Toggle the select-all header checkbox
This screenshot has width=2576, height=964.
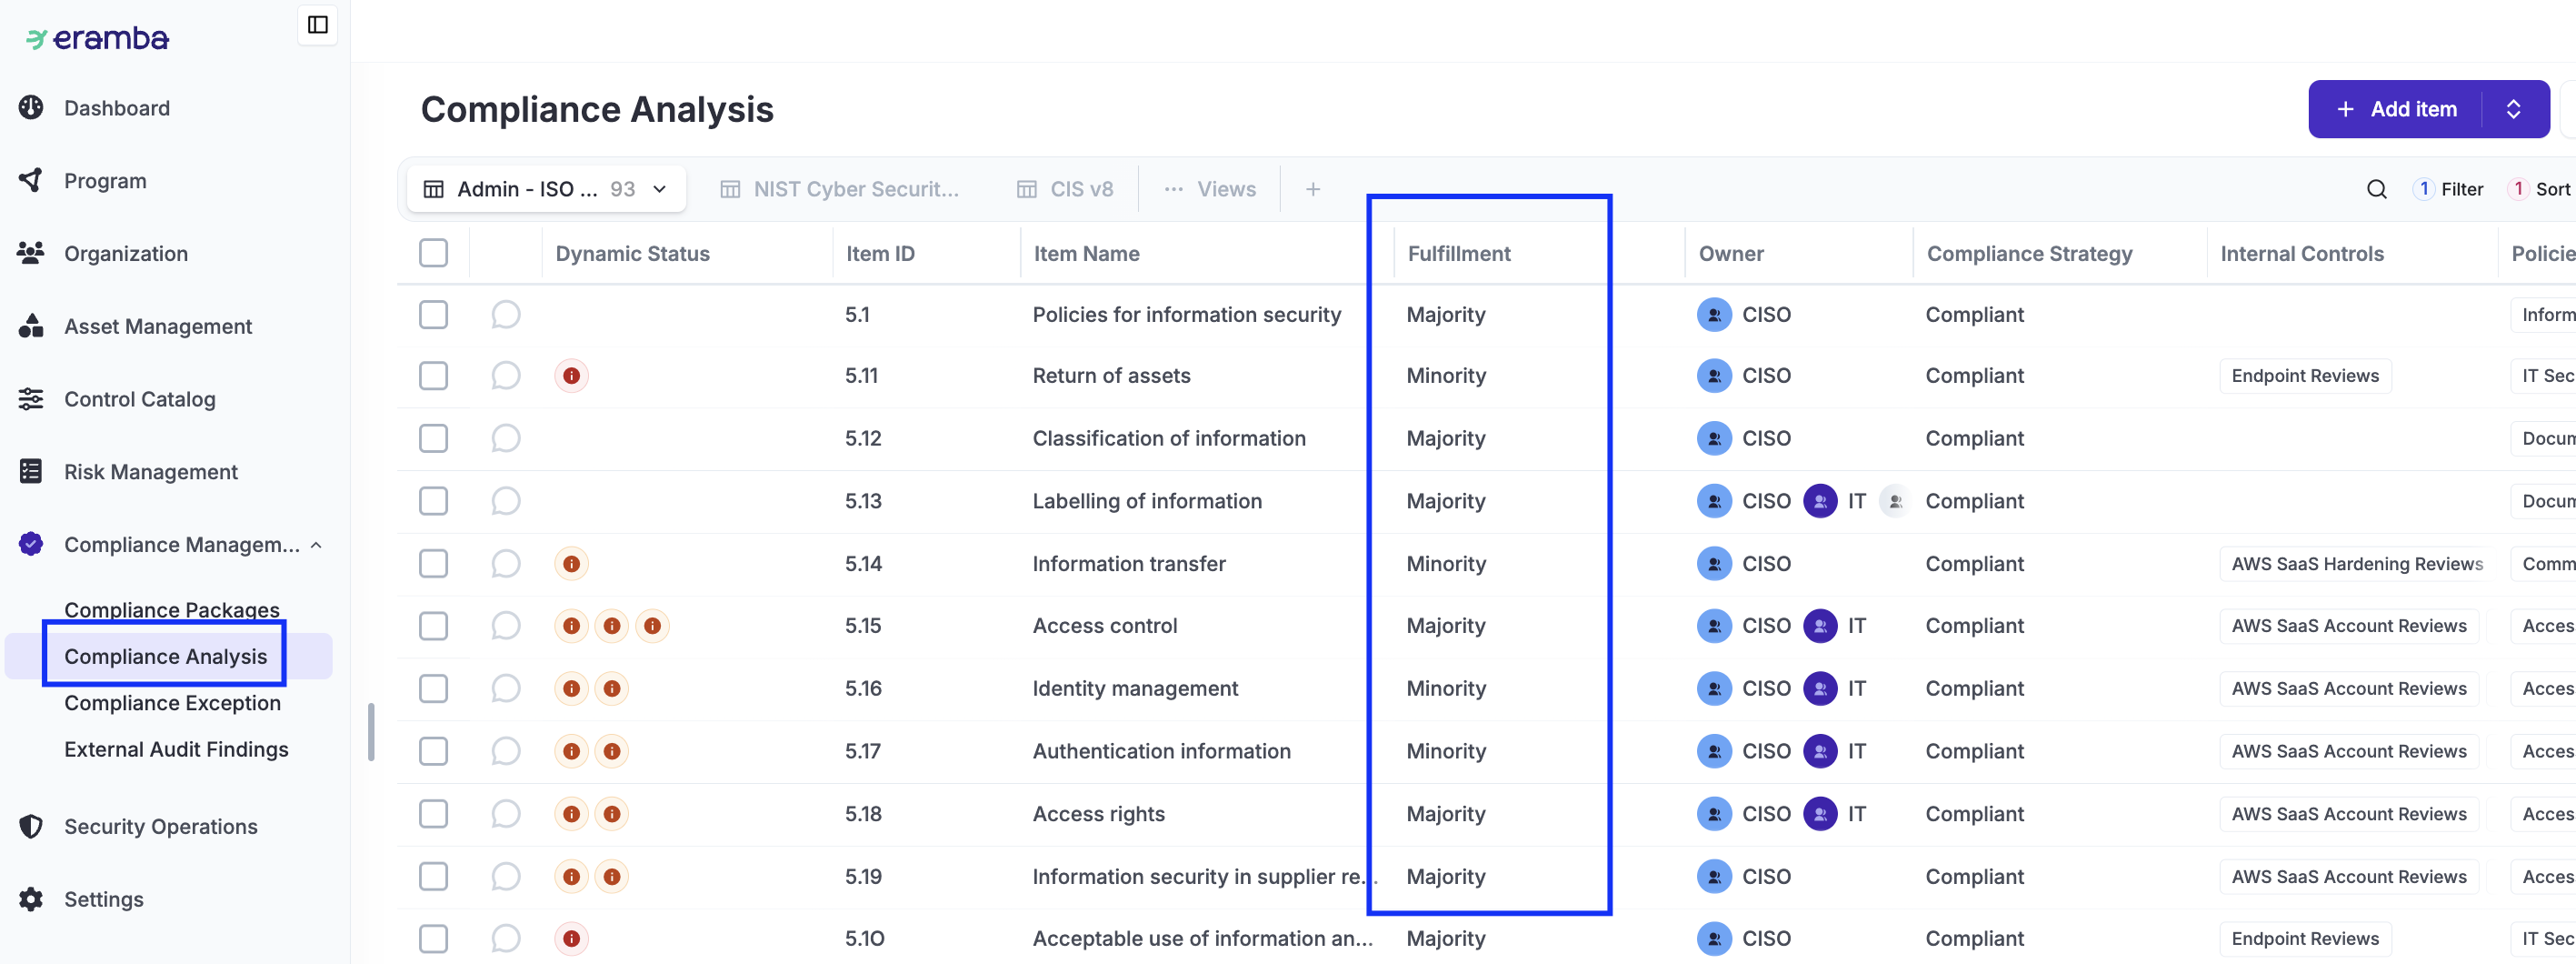point(433,253)
